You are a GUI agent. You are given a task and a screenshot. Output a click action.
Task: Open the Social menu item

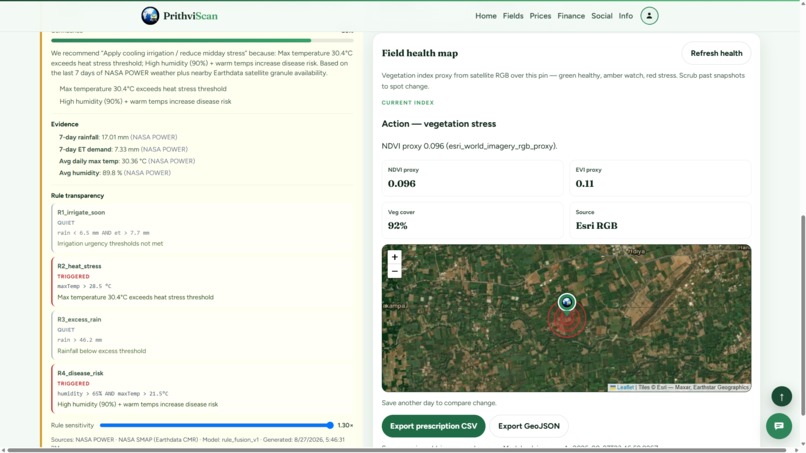click(601, 16)
